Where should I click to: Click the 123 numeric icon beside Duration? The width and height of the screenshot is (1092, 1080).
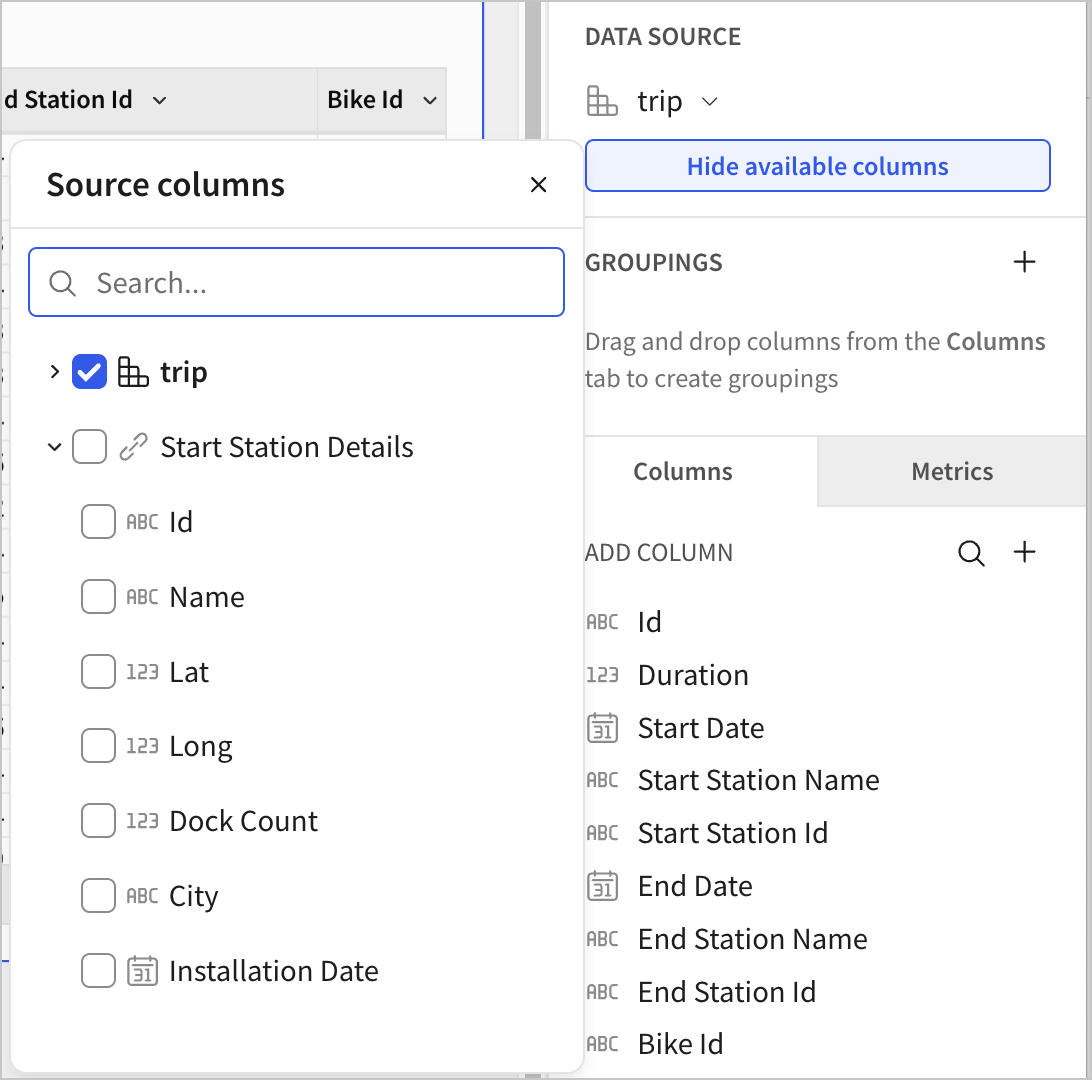click(602, 675)
